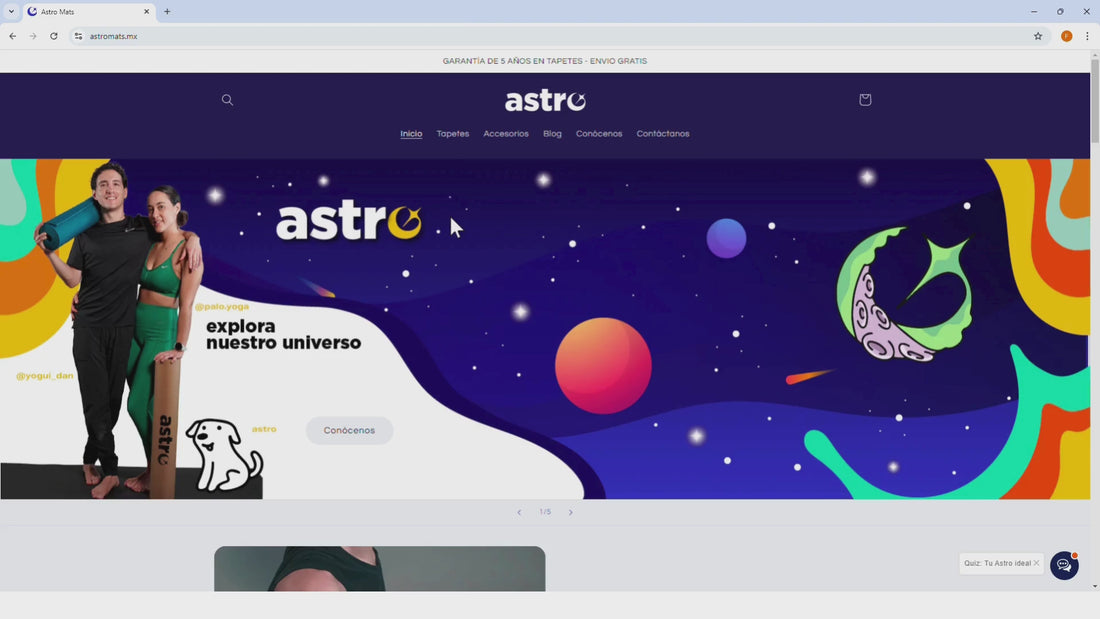1100x619 pixels.
Task: Click the browser forward arrow
Action: 33,36
